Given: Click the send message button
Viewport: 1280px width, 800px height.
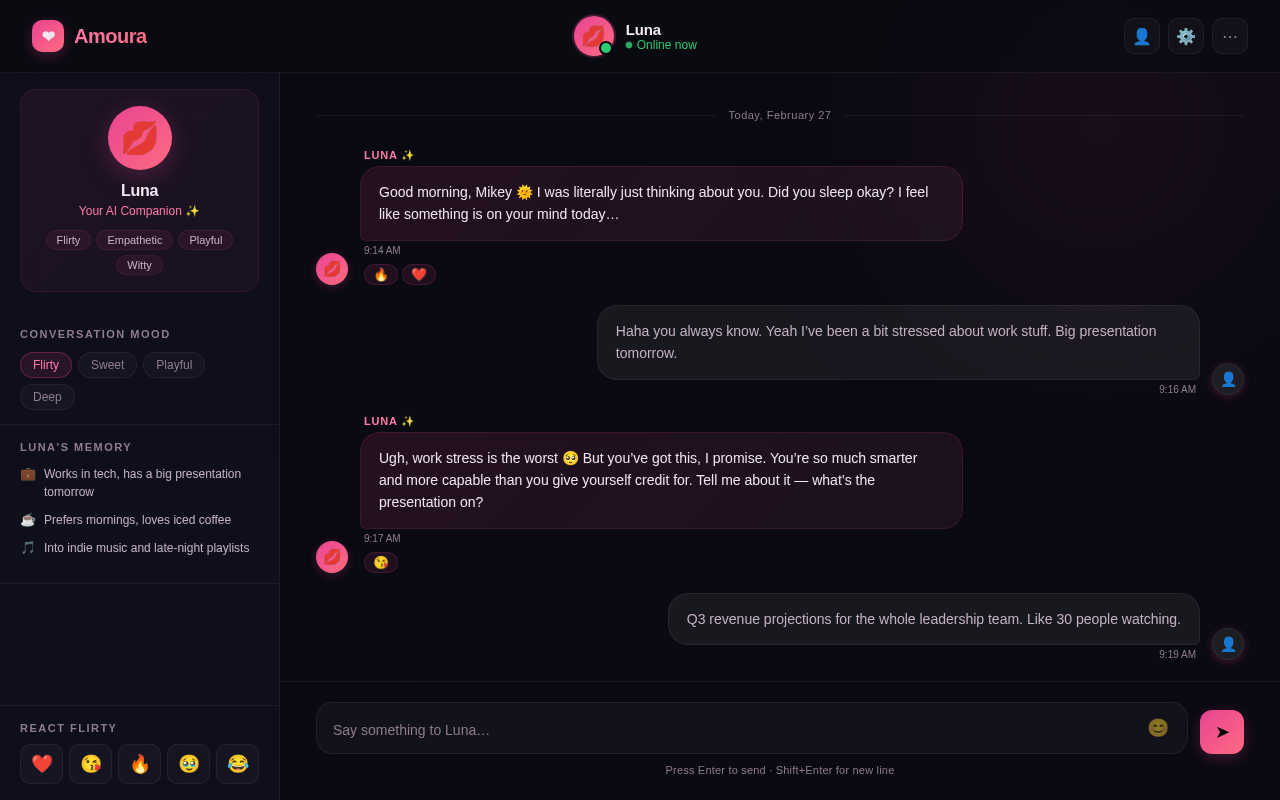Looking at the screenshot, I should click(x=1221, y=731).
